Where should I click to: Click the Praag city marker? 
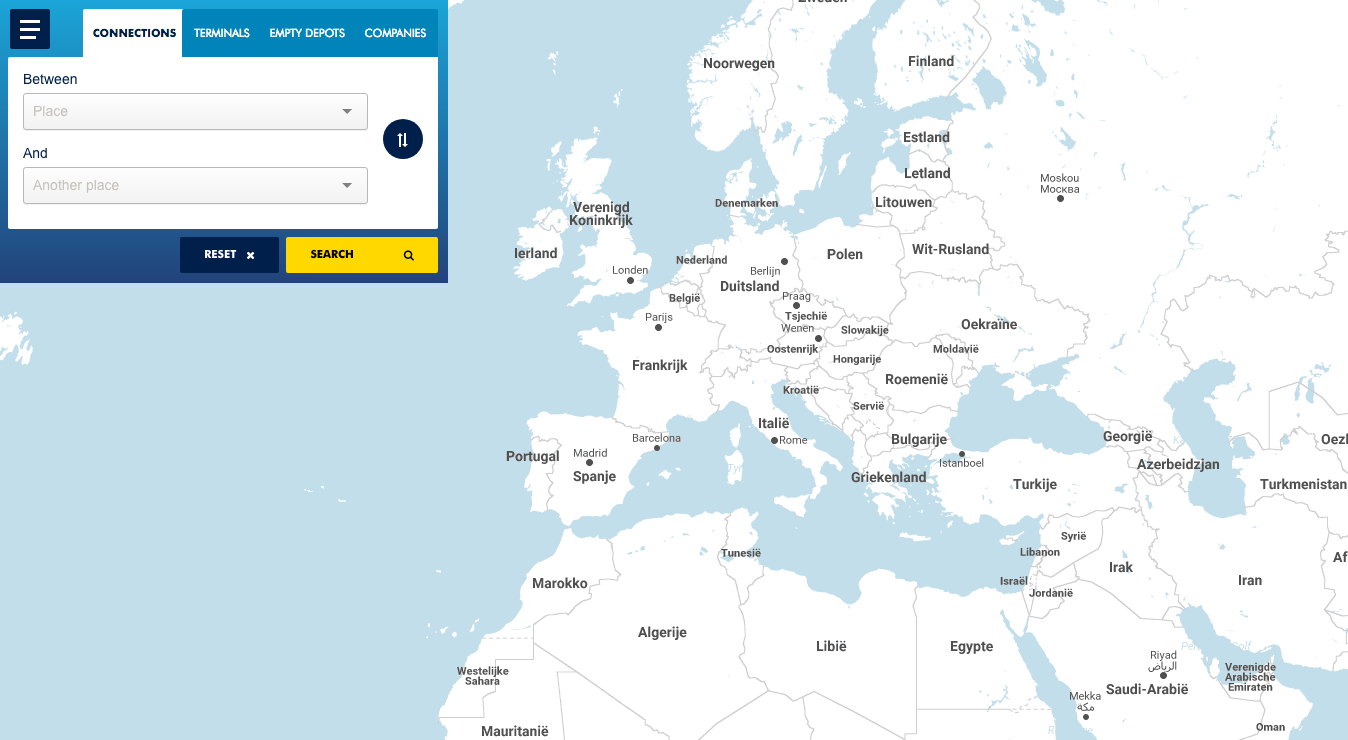coord(796,306)
